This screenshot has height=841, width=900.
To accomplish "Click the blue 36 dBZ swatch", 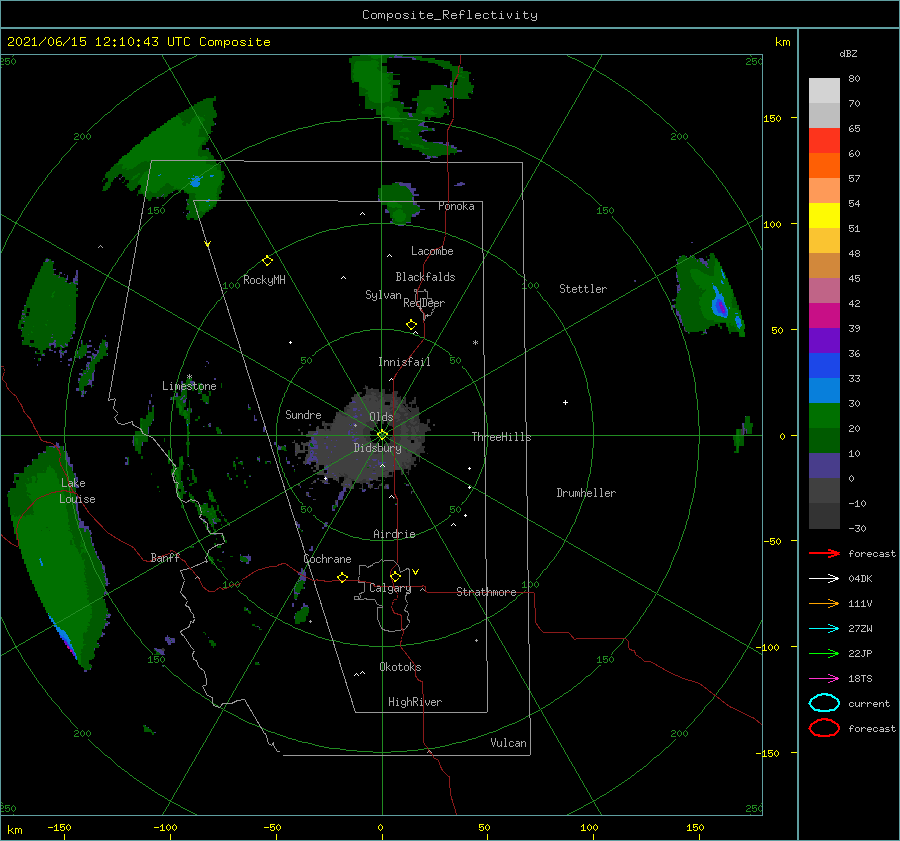I will coord(824,365).
